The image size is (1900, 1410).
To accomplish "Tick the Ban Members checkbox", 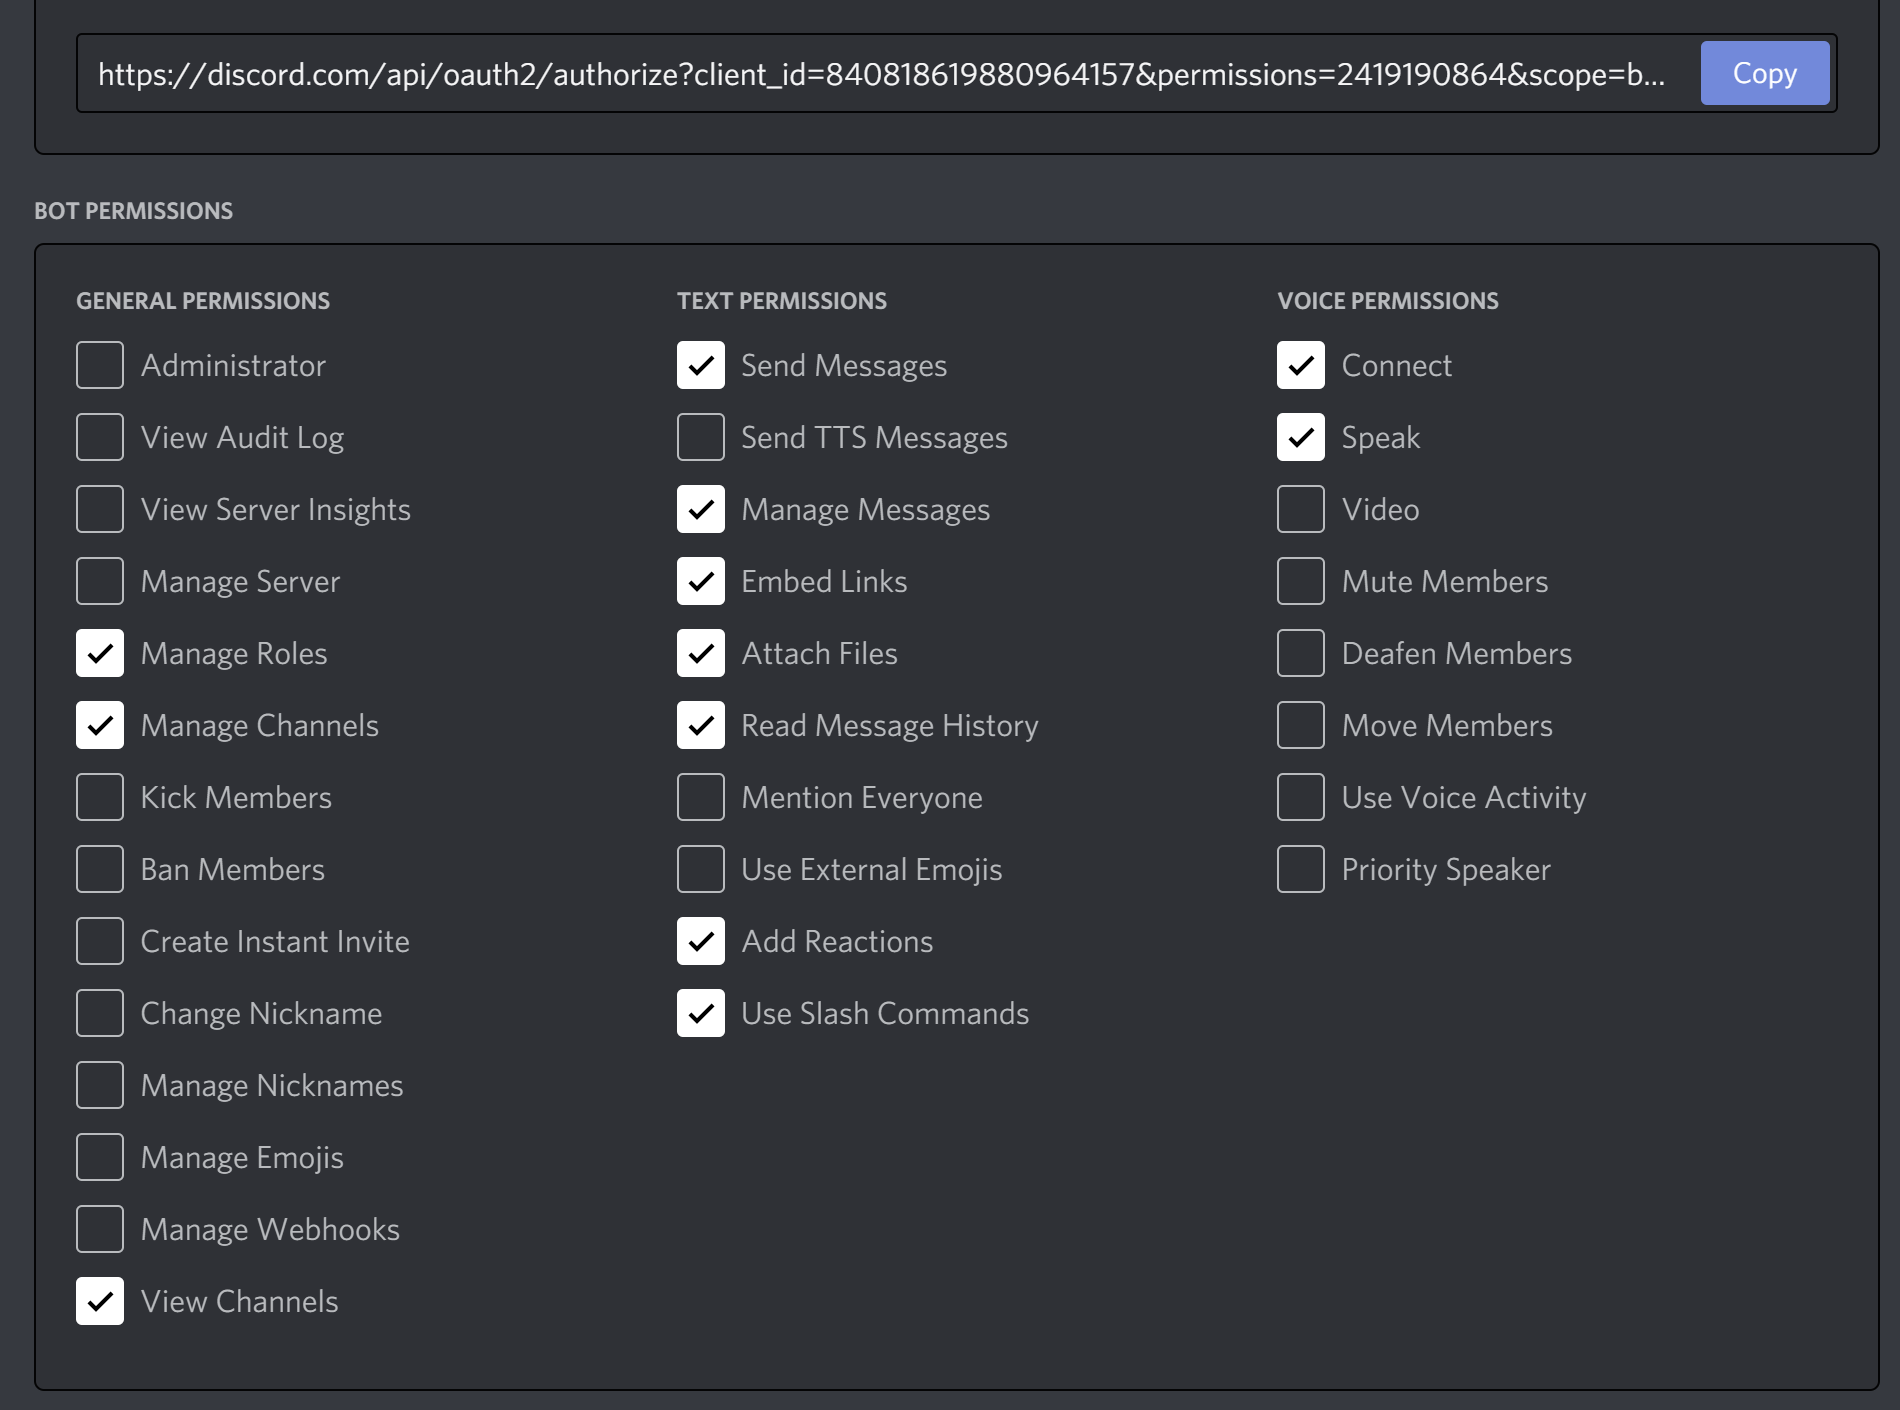I will coord(100,869).
